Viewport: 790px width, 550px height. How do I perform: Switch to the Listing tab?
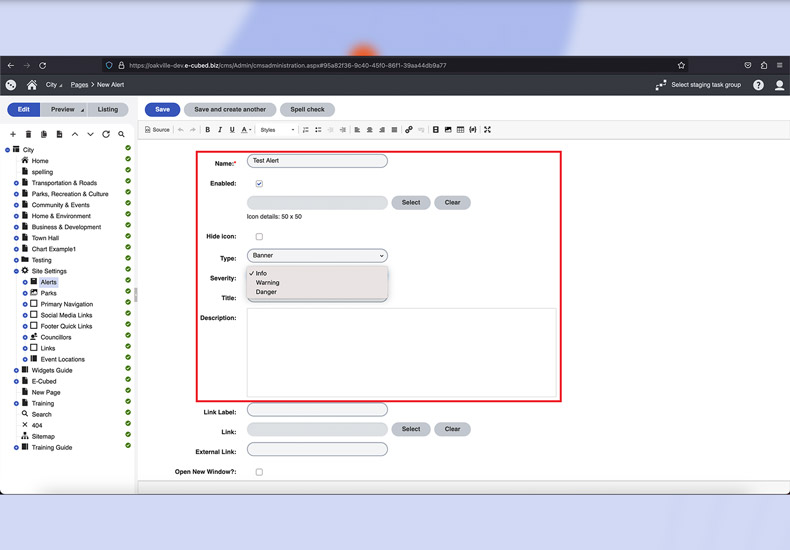[107, 110]
